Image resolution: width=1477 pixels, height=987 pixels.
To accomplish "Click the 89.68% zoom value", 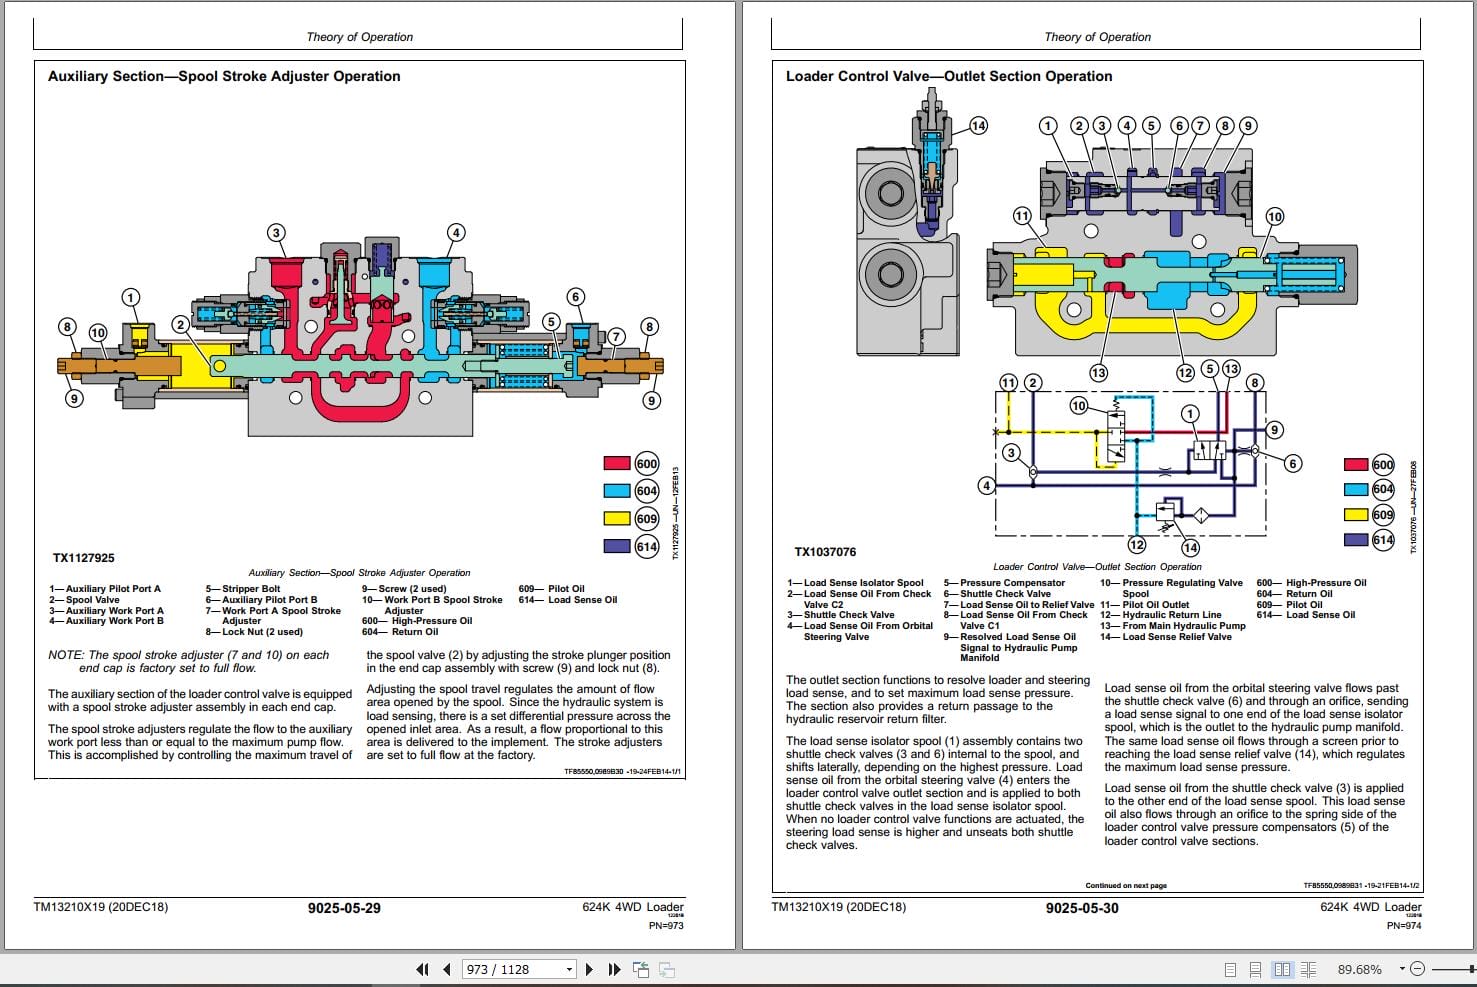I will (x=1359, y=969).
